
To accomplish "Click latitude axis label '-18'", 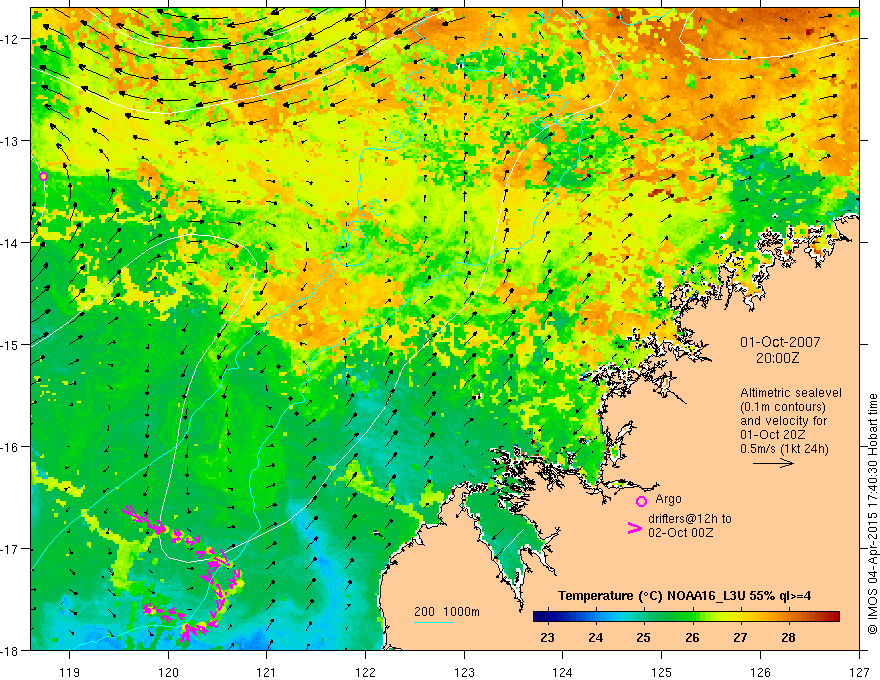I will point(10,651).
